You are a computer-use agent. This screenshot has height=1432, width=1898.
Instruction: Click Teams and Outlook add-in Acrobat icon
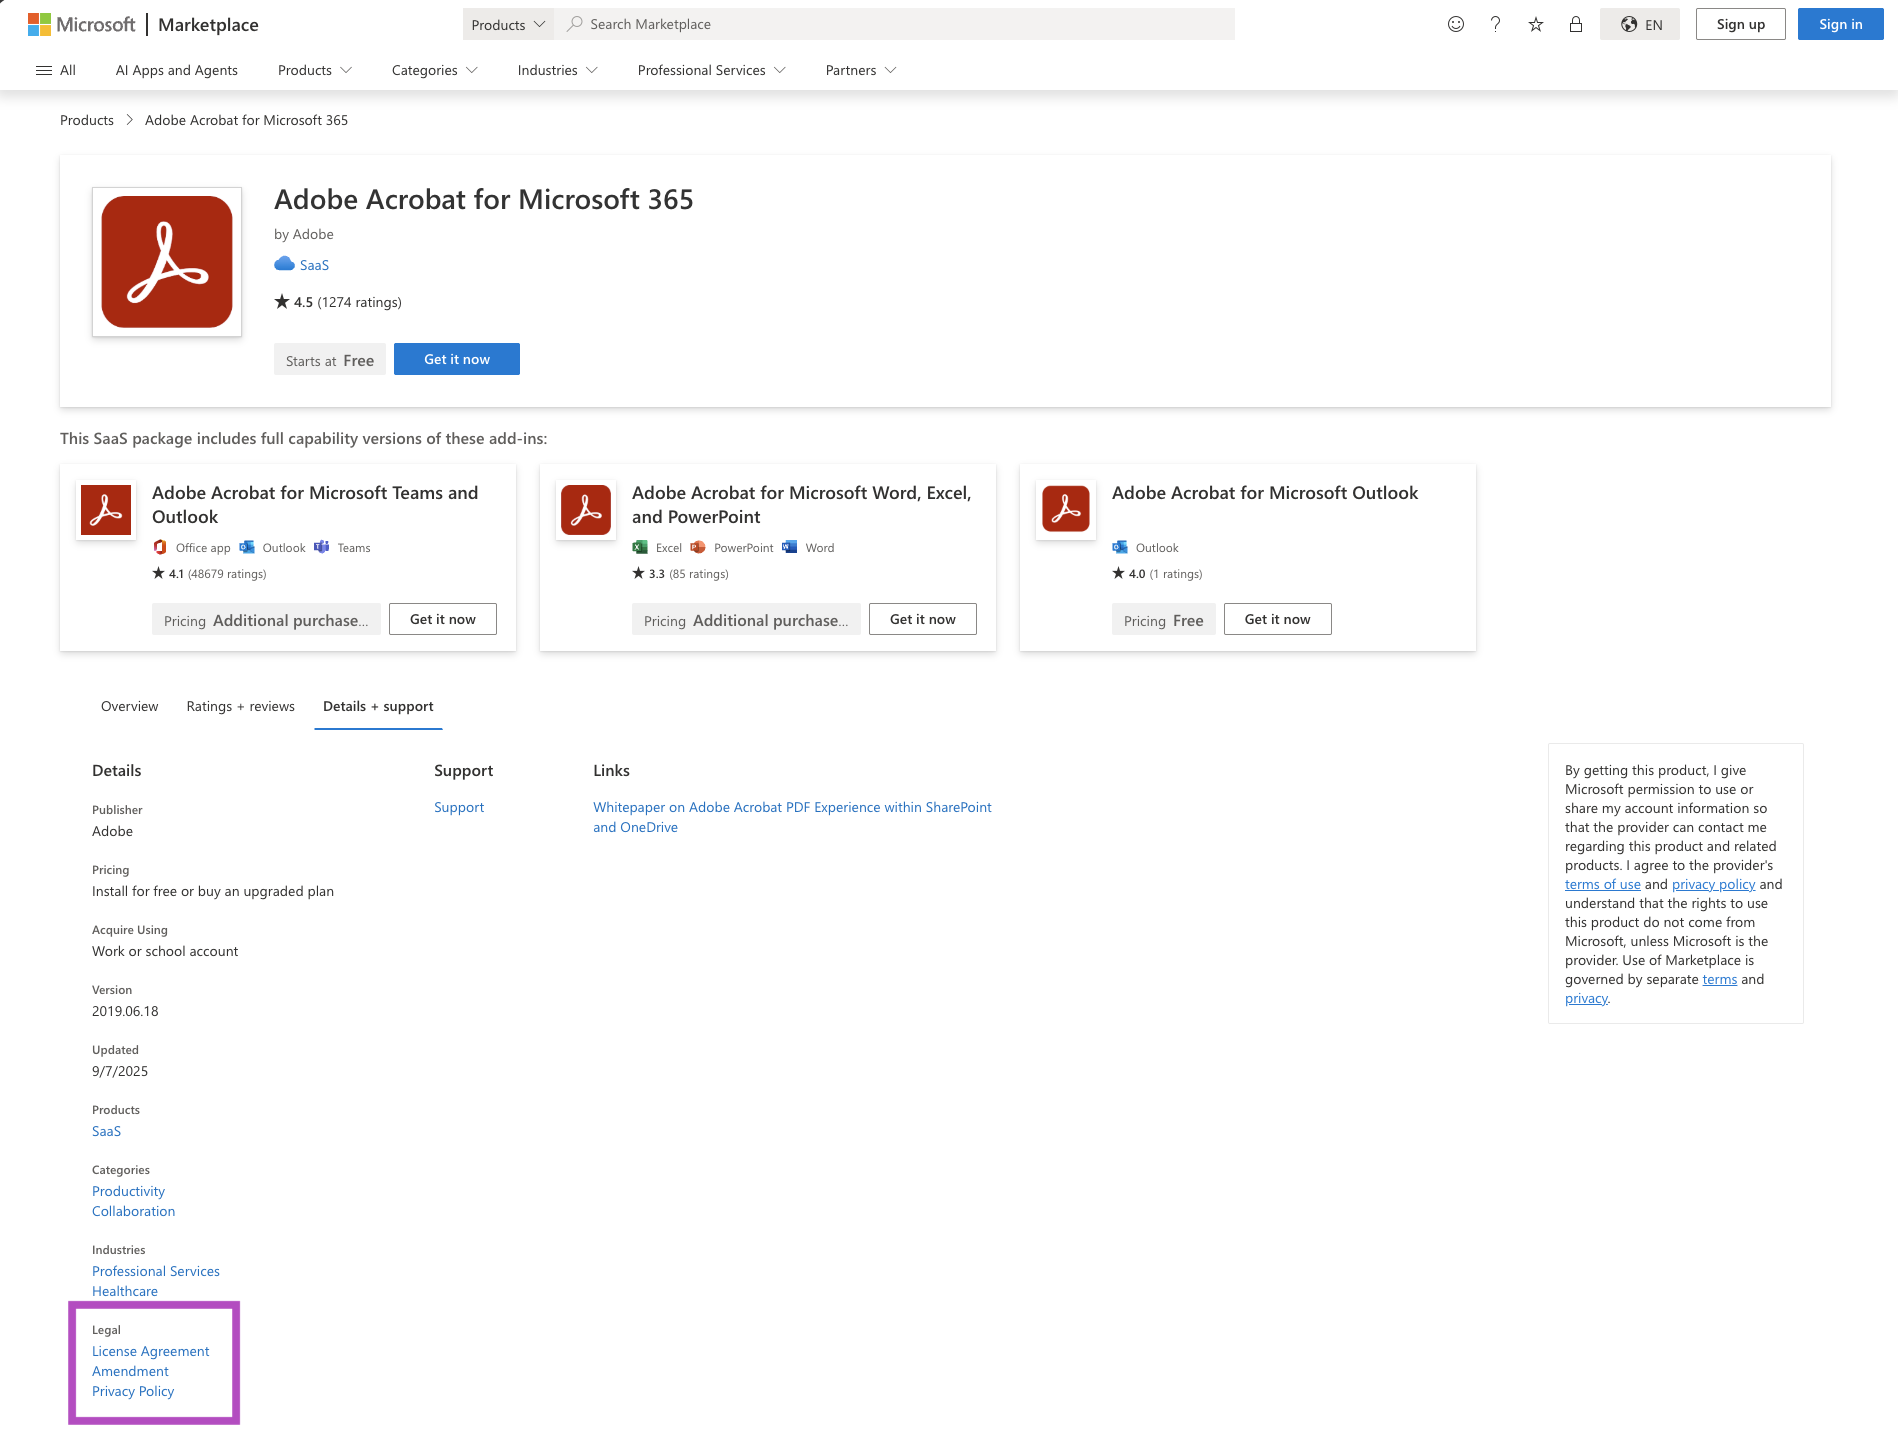coord(106,510)
